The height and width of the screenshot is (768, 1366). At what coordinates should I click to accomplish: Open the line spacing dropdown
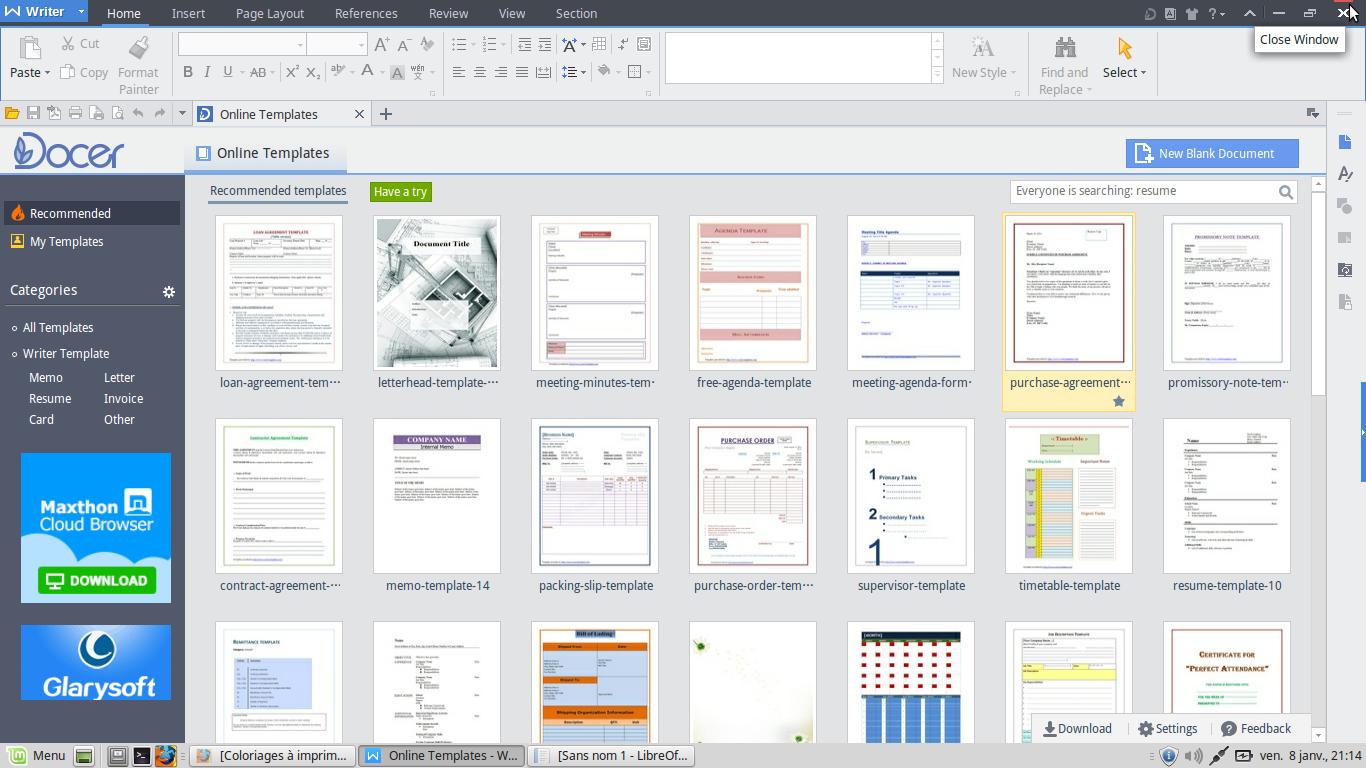[583, 72]
